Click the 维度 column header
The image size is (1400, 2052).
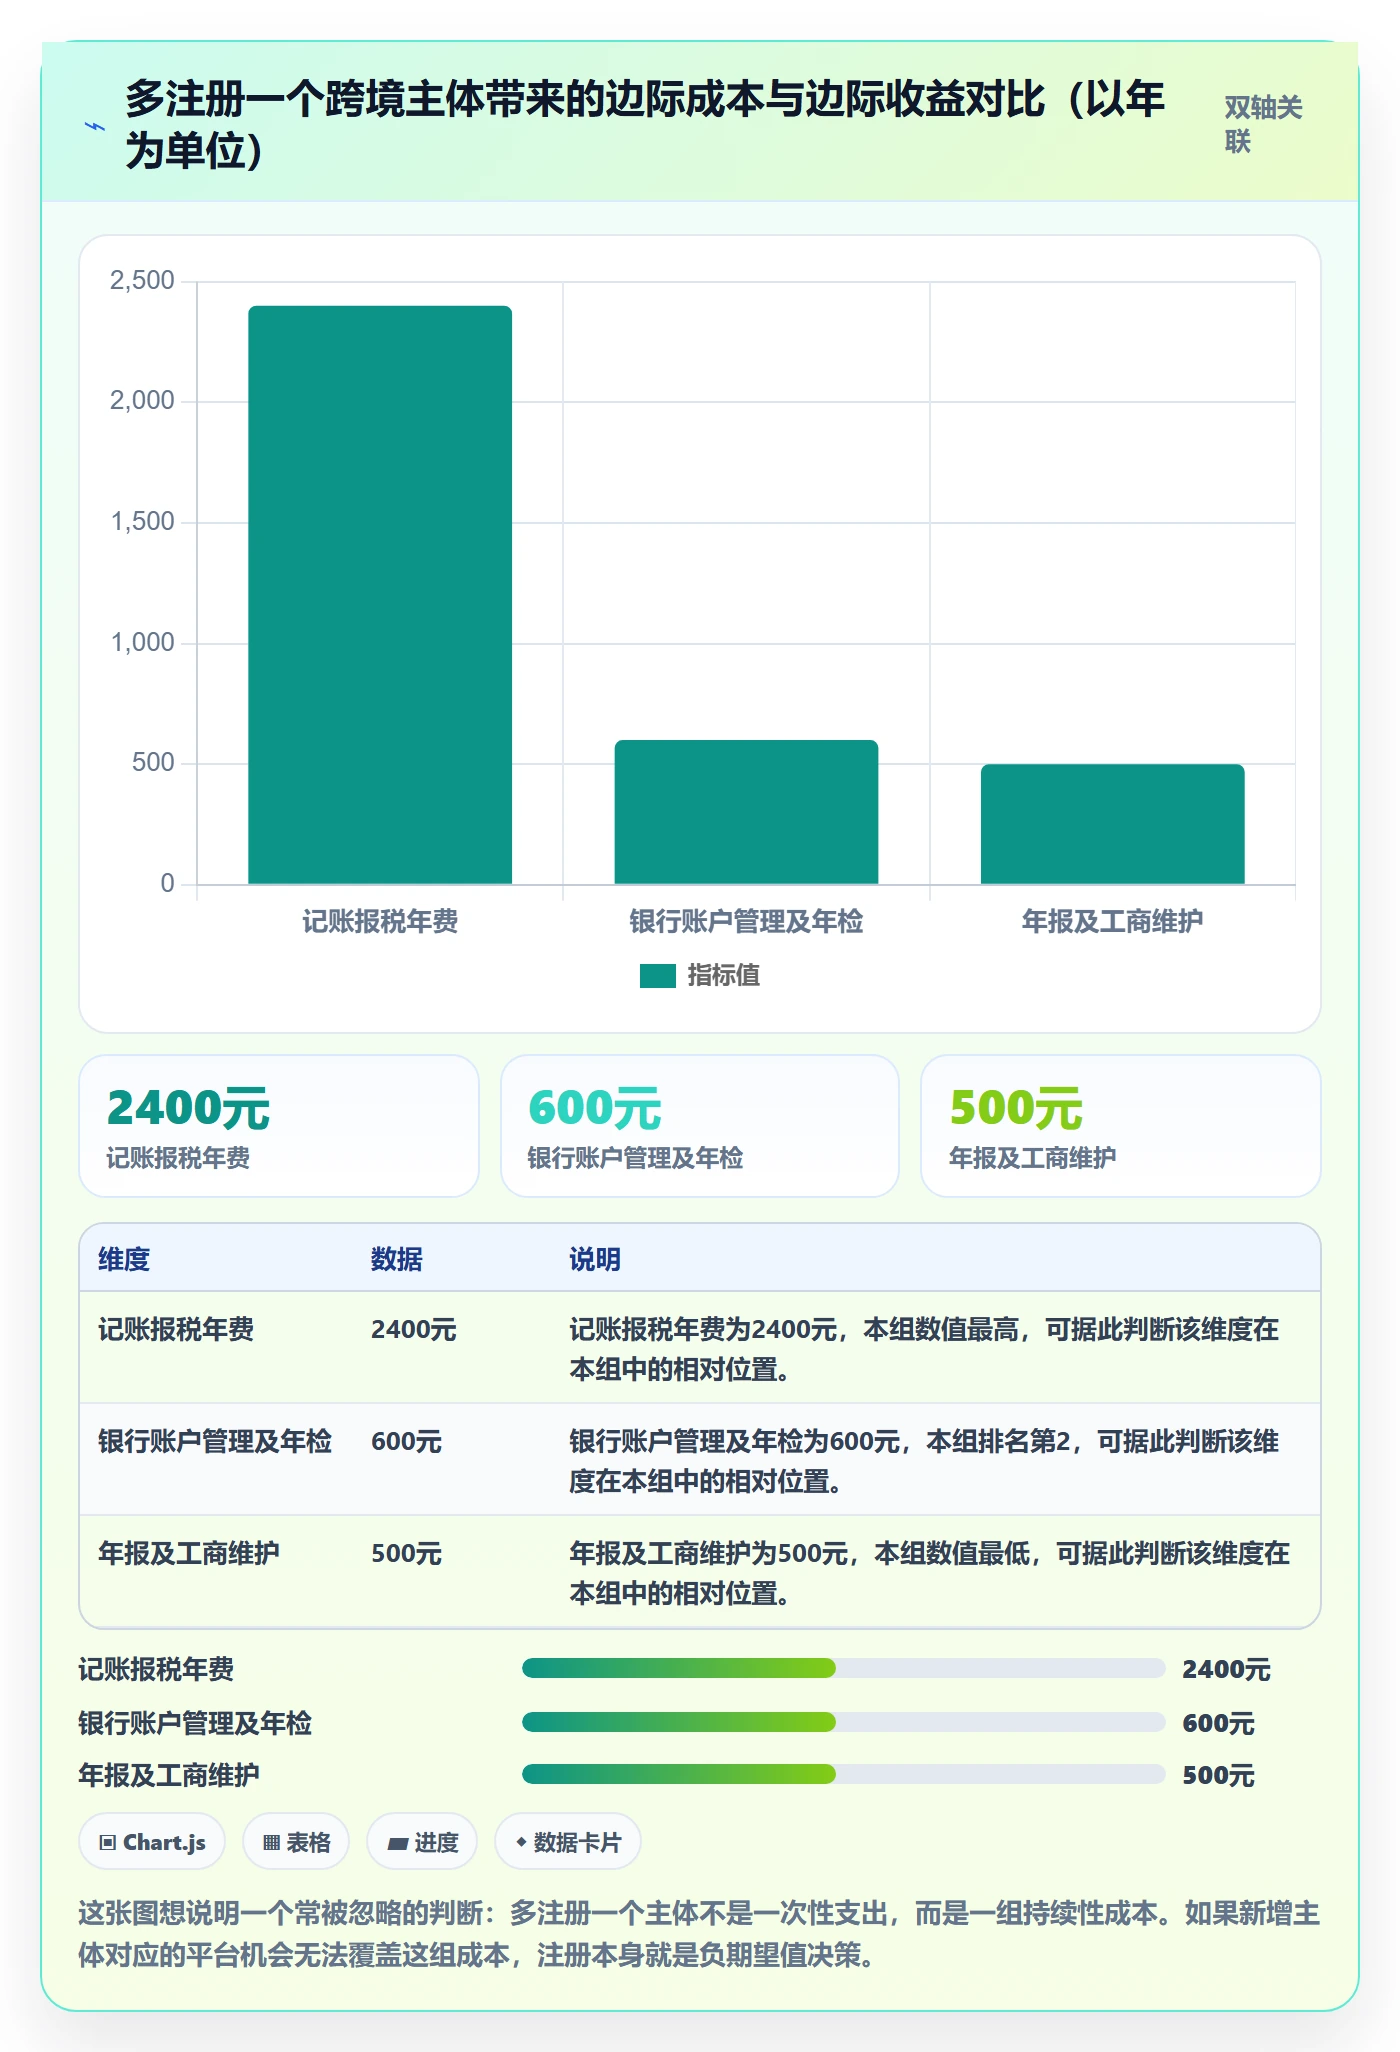tap(124, 1259)
